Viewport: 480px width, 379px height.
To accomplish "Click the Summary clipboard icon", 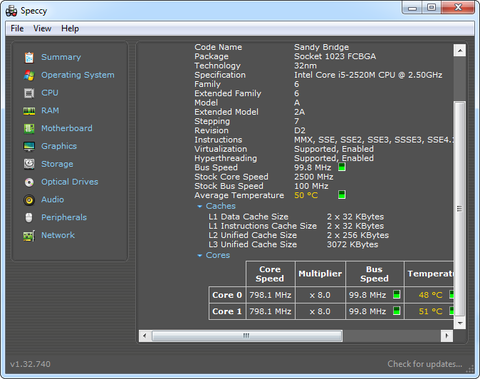I will click(29, 57).
